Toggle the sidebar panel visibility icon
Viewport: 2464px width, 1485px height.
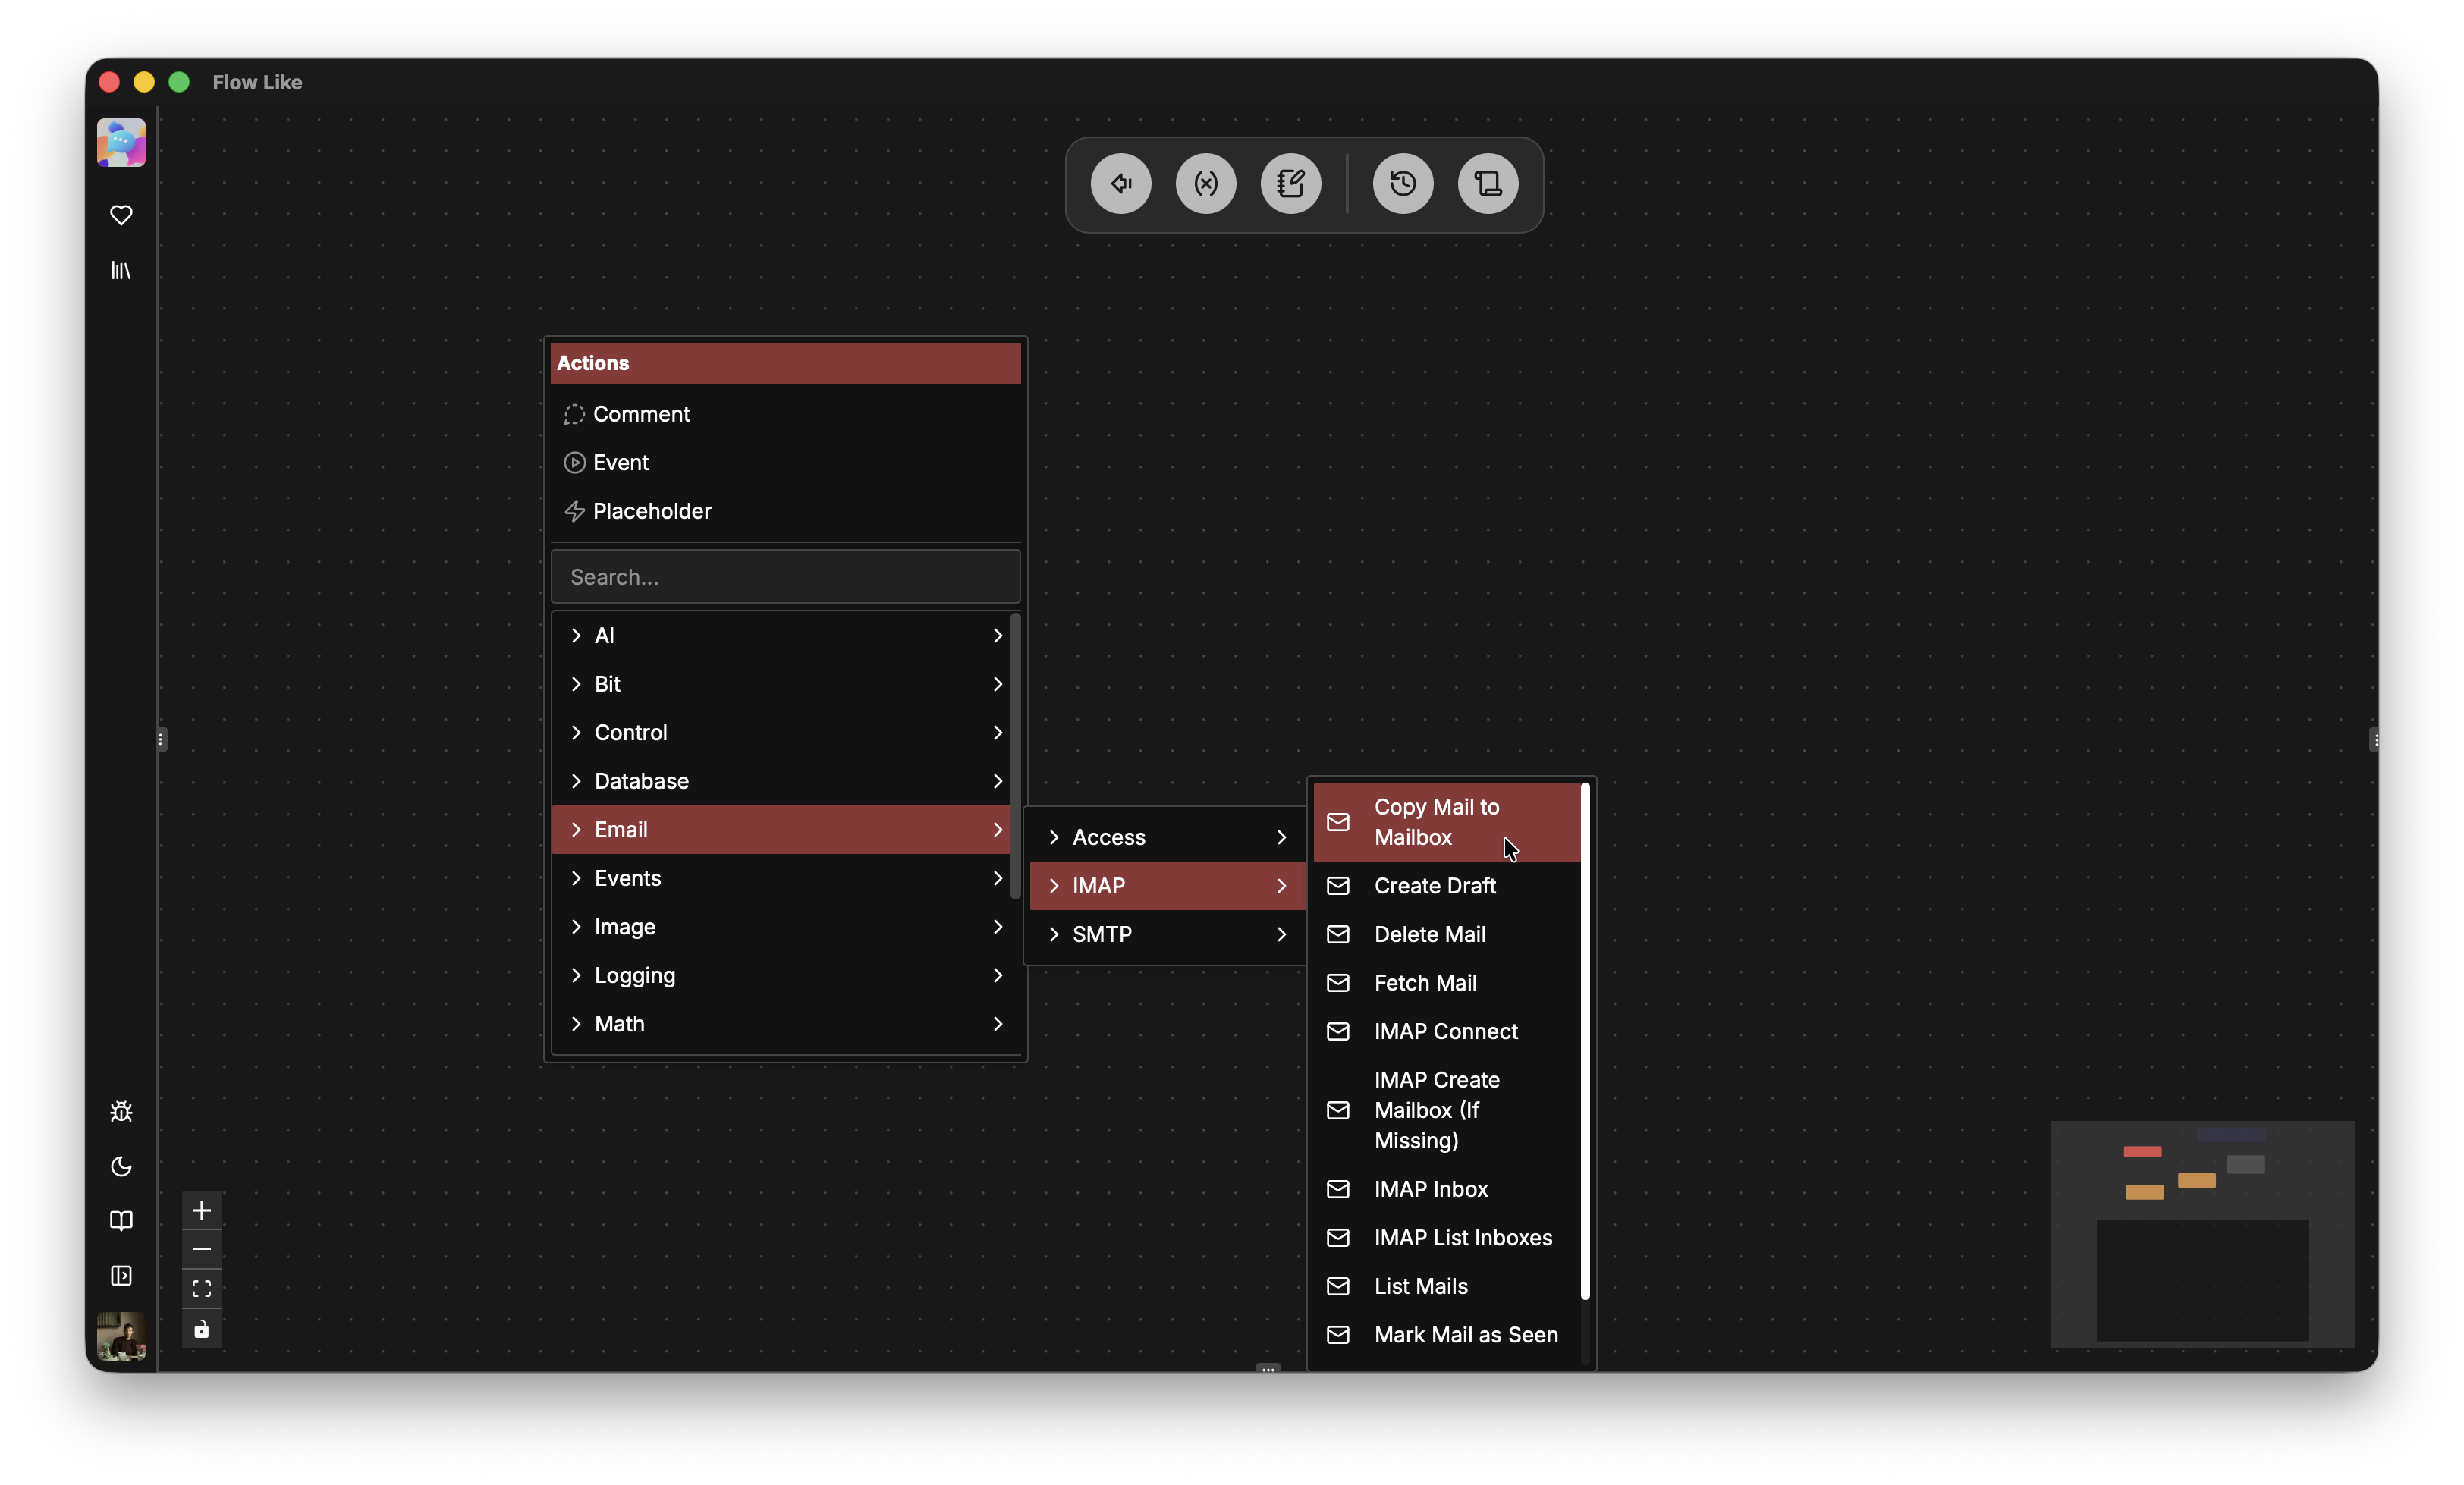tap(120, 1276)
